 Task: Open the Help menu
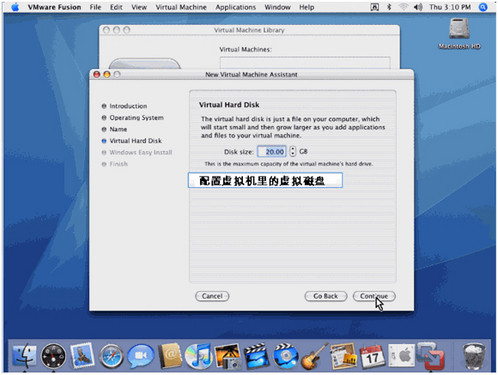tap(307, 7)
